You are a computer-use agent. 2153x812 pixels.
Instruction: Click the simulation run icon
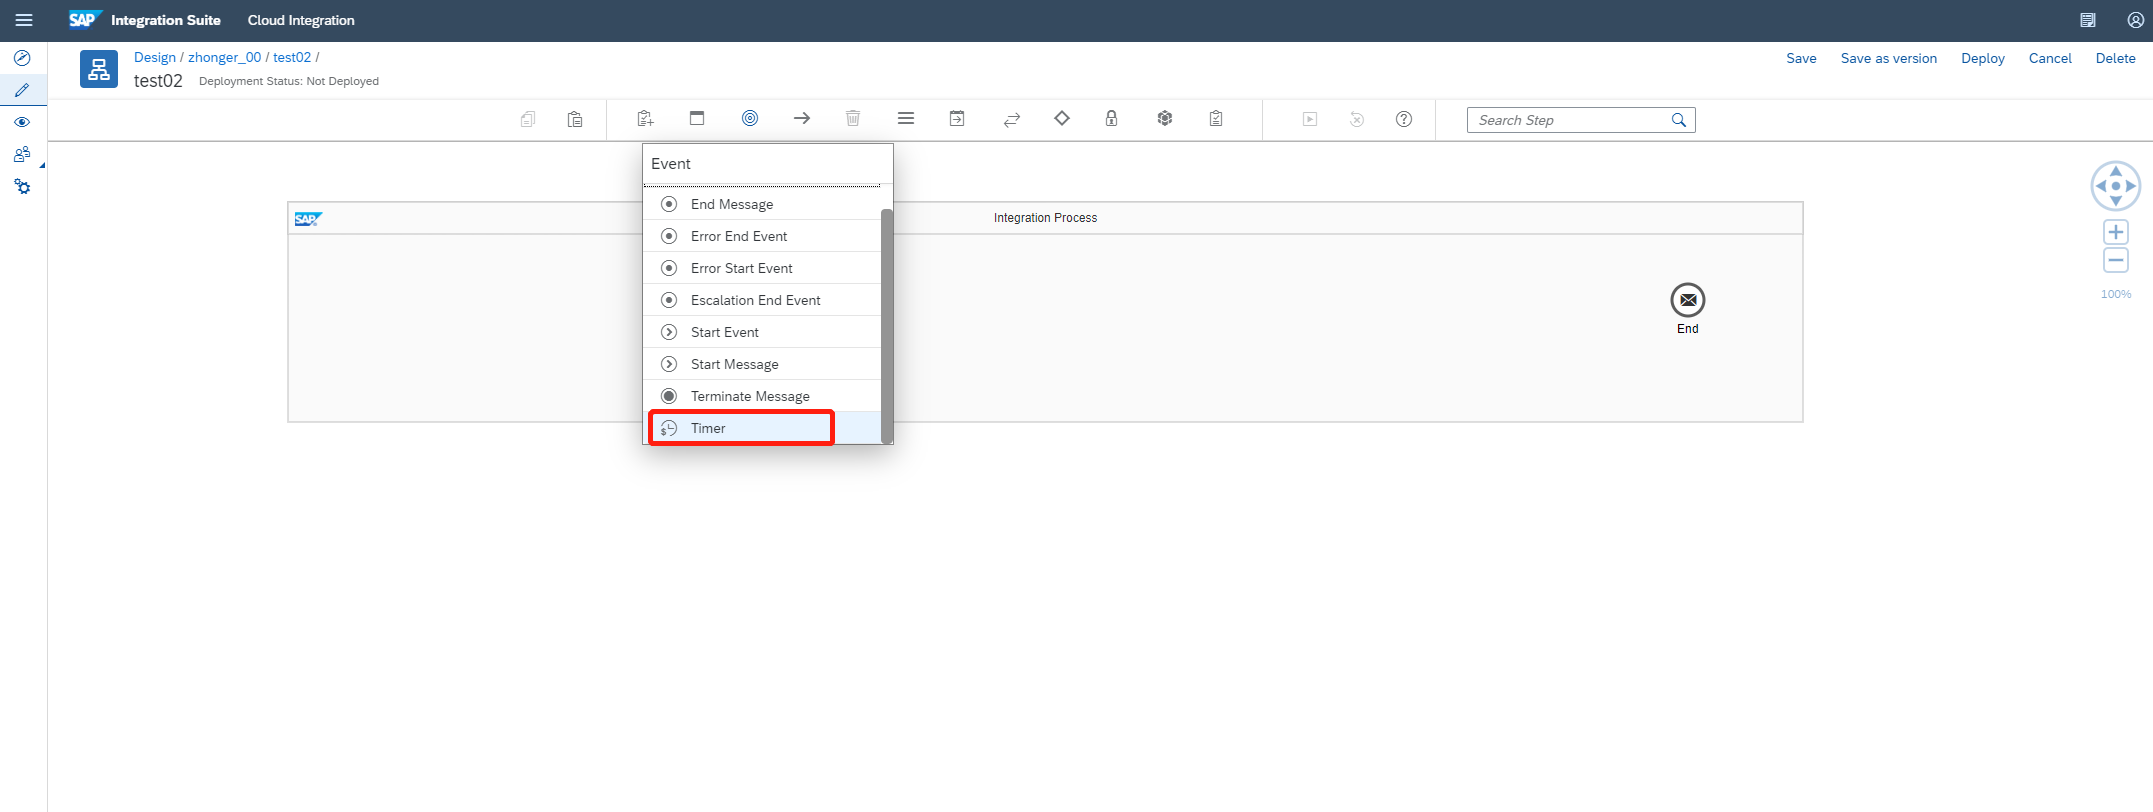tap(1310, 119)
